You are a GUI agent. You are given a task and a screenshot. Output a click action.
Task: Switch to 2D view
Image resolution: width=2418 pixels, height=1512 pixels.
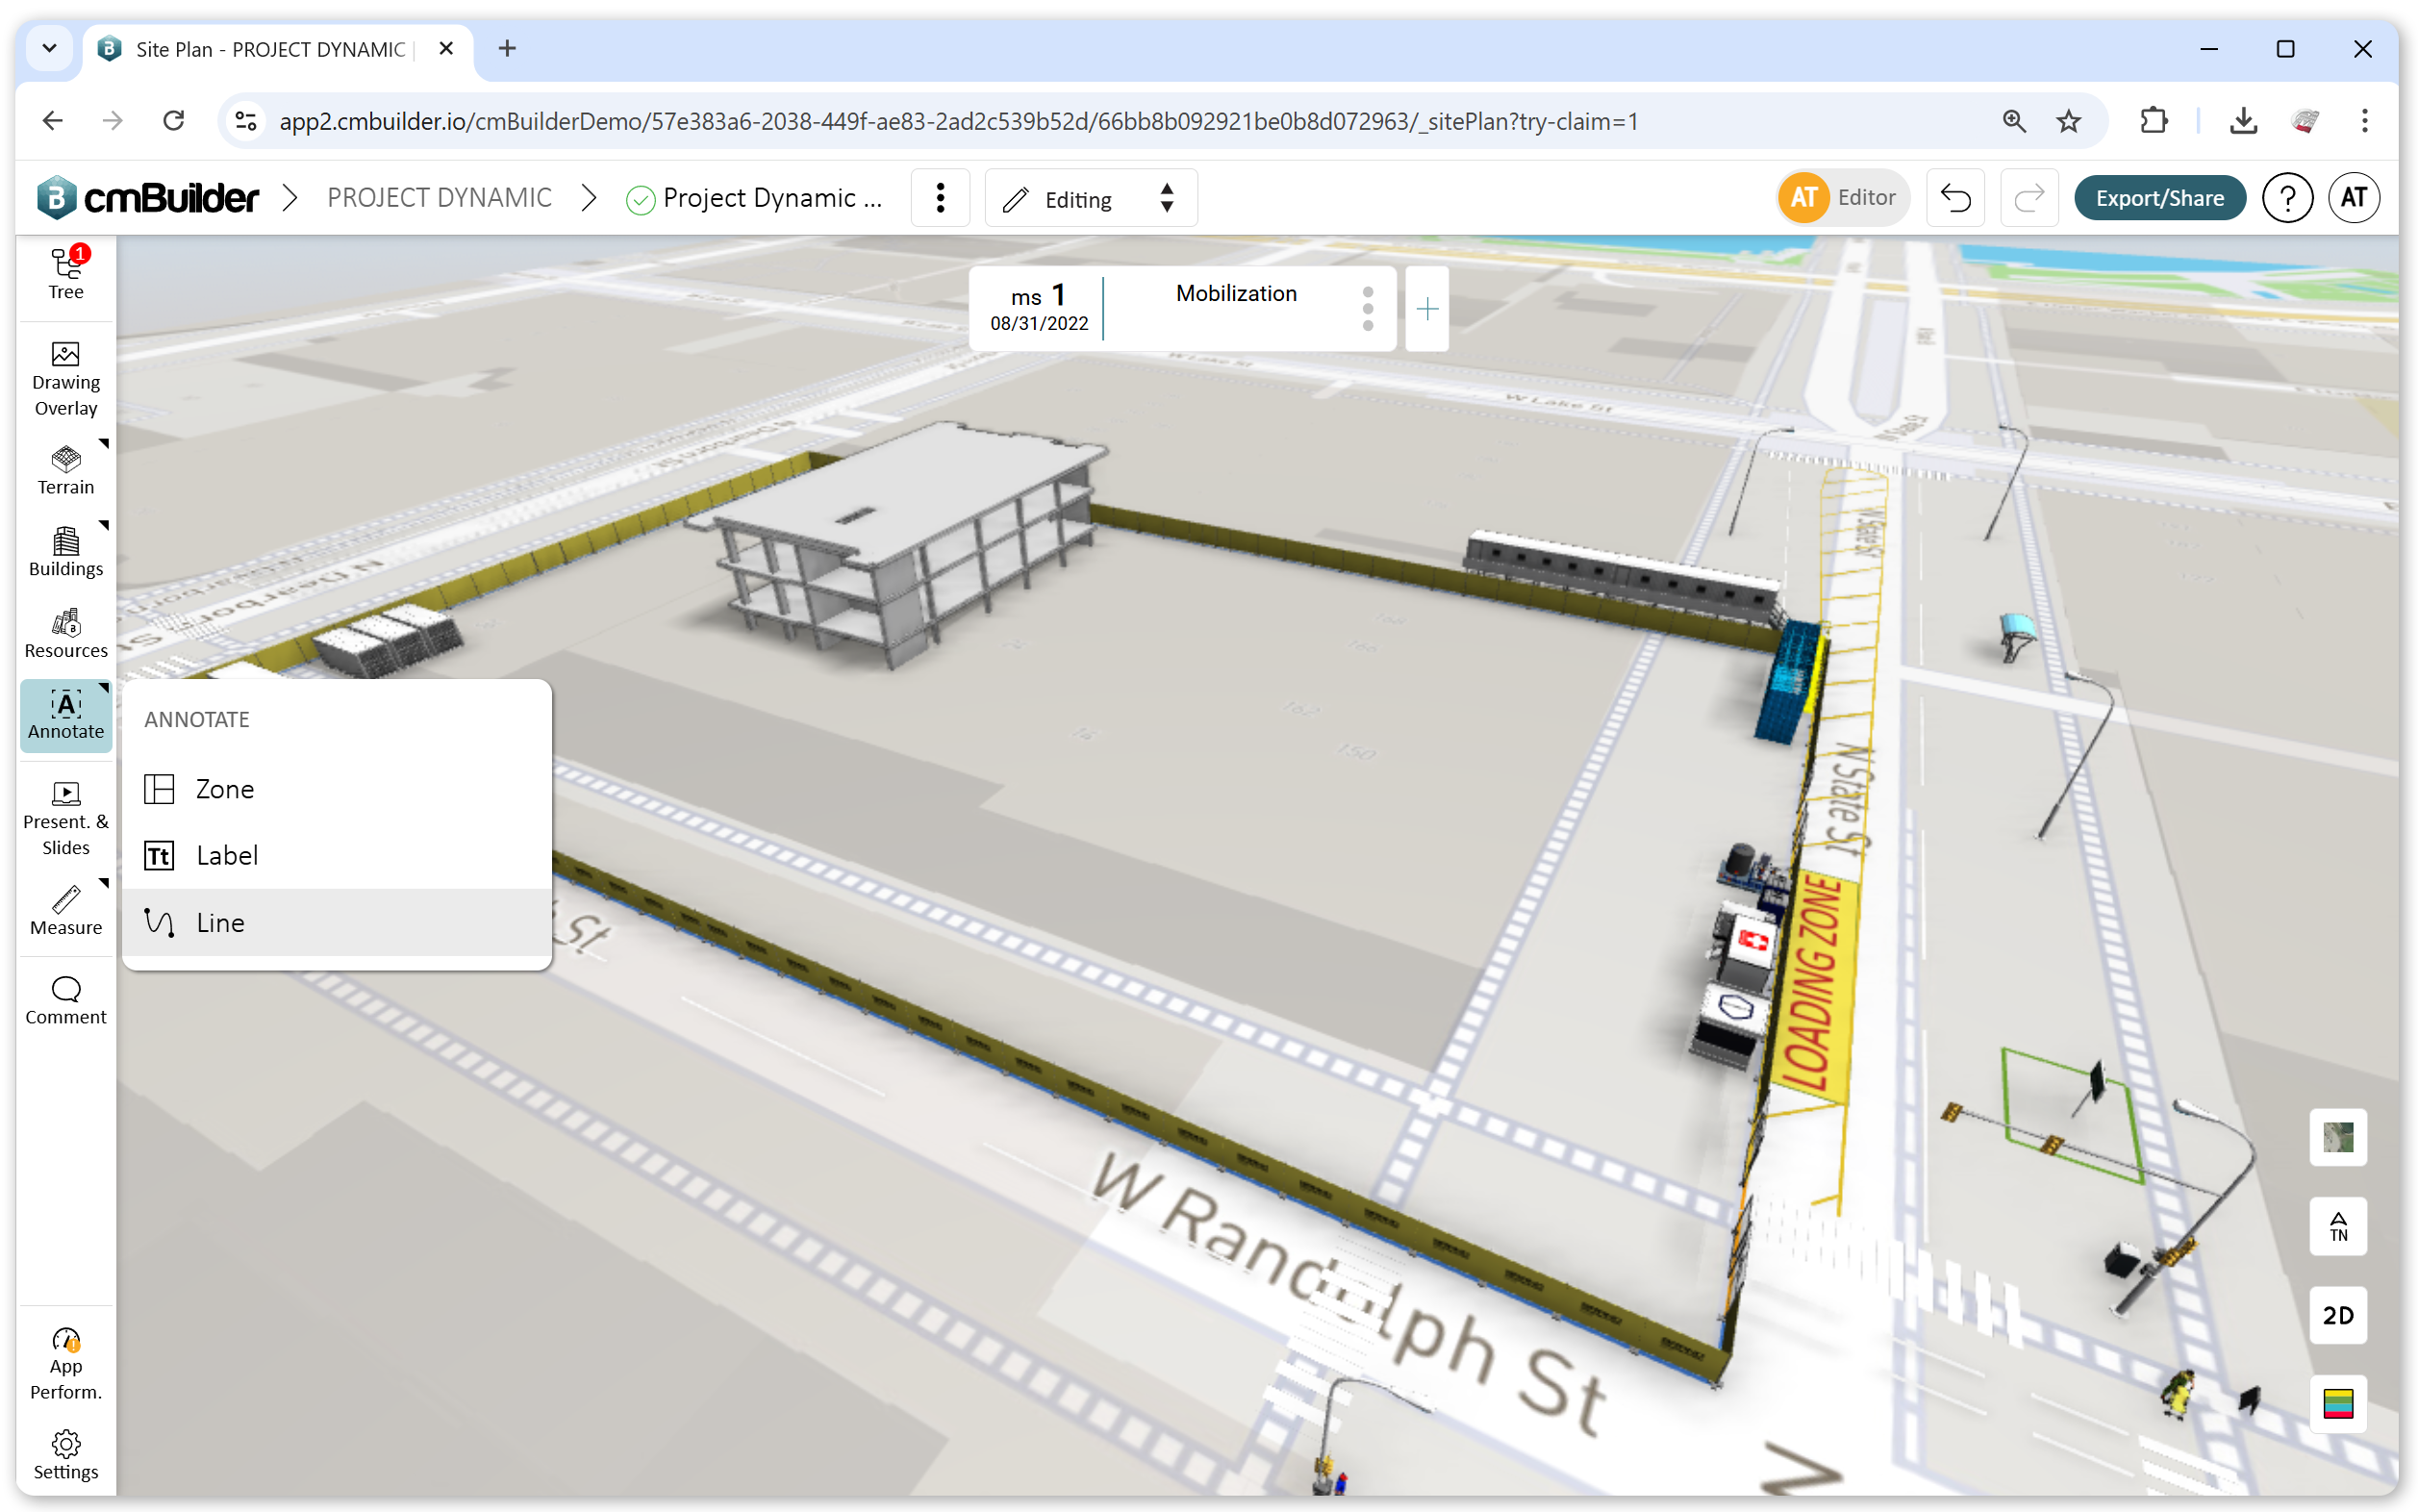2337,1315
